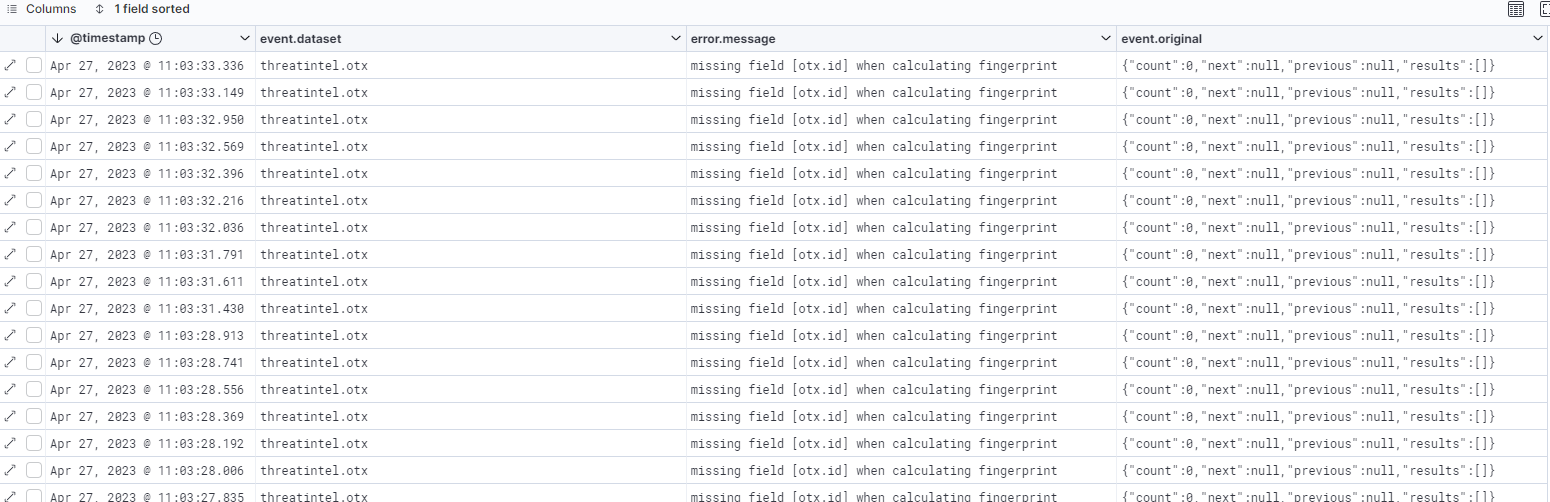
Task: Expand details of the 11:03:31.430 row
Action: 10,308
